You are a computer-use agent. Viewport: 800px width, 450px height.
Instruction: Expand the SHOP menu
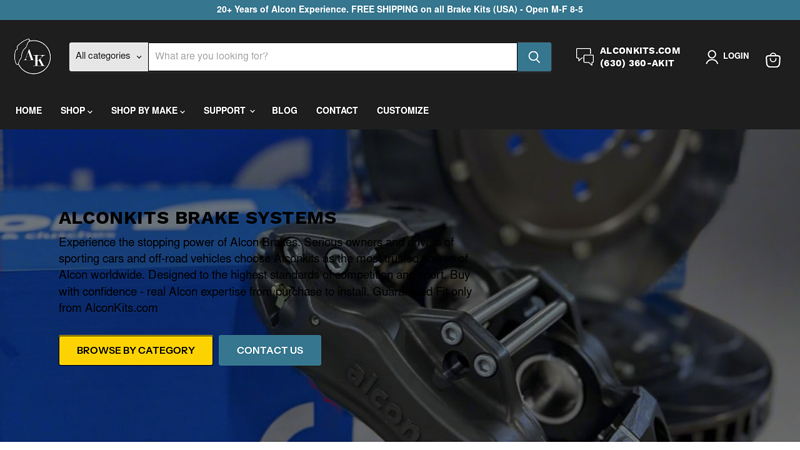click(x=76, y=111)
